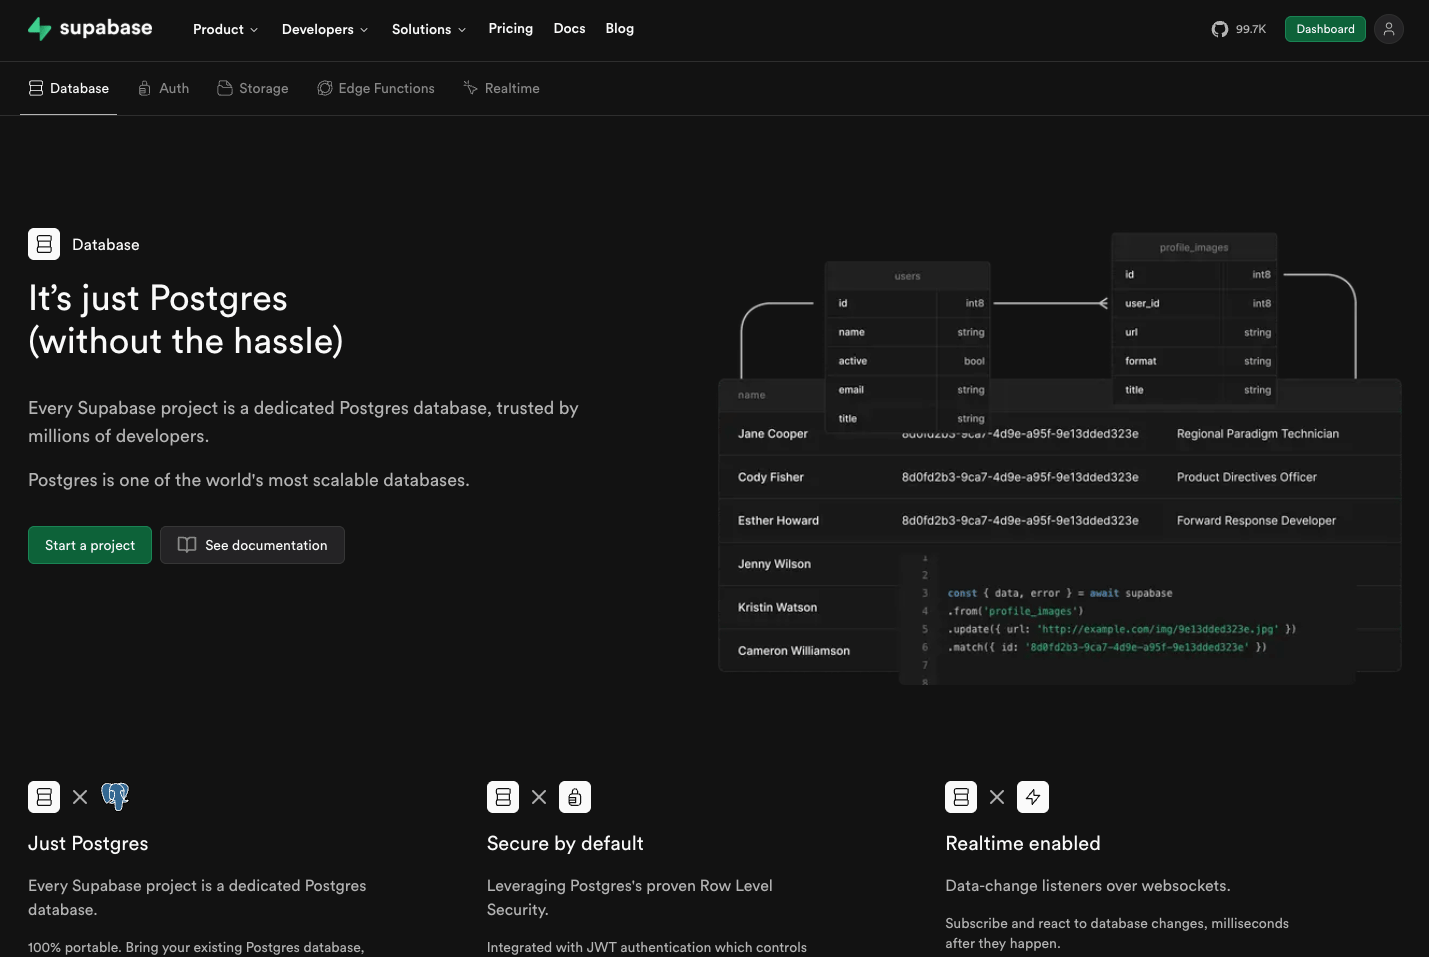The width and height of the screenshot is (1429, 957).
Task: Click the Storage archive icon
Action: pos(225,88)
